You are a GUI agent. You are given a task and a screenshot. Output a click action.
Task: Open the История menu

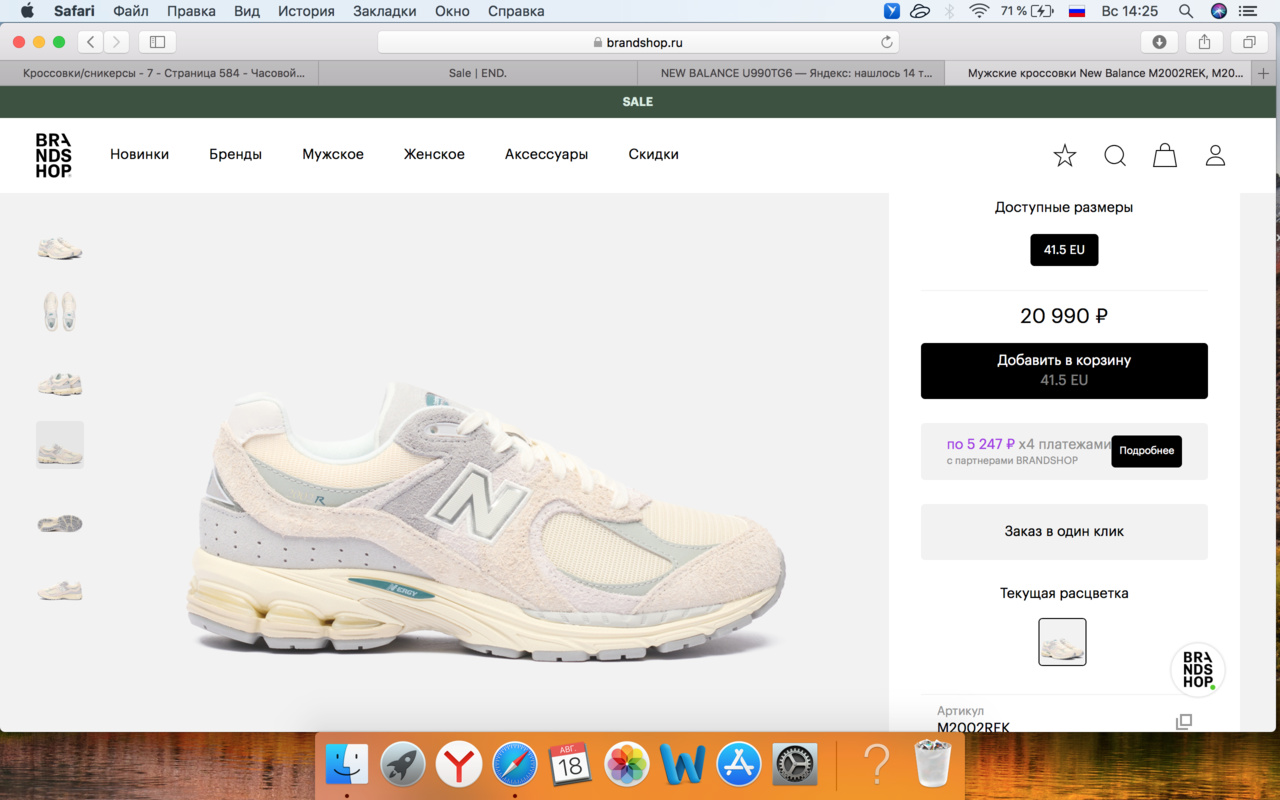pos(306,11)
